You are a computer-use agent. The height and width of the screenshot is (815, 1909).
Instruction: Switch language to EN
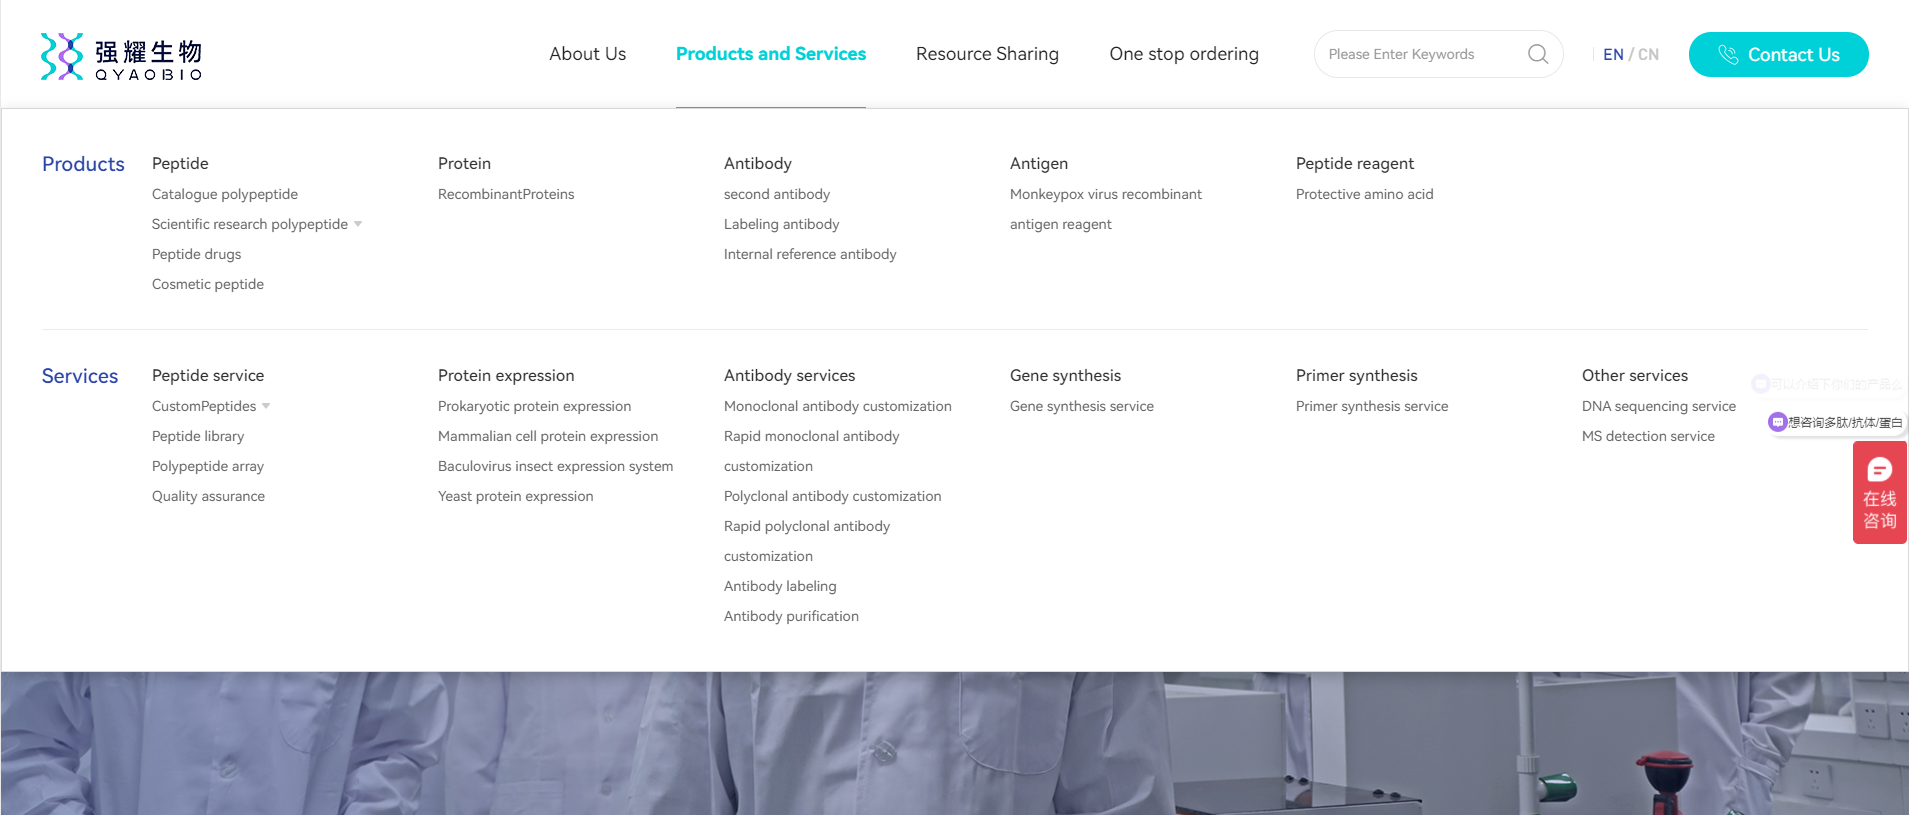(1613, 55)
